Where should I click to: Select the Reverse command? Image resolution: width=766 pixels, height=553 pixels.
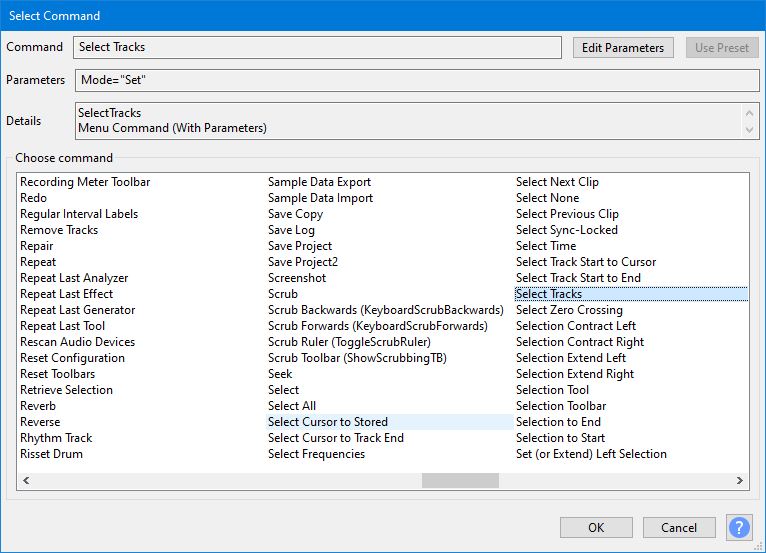pyautogui.click(x=40, y=422)
